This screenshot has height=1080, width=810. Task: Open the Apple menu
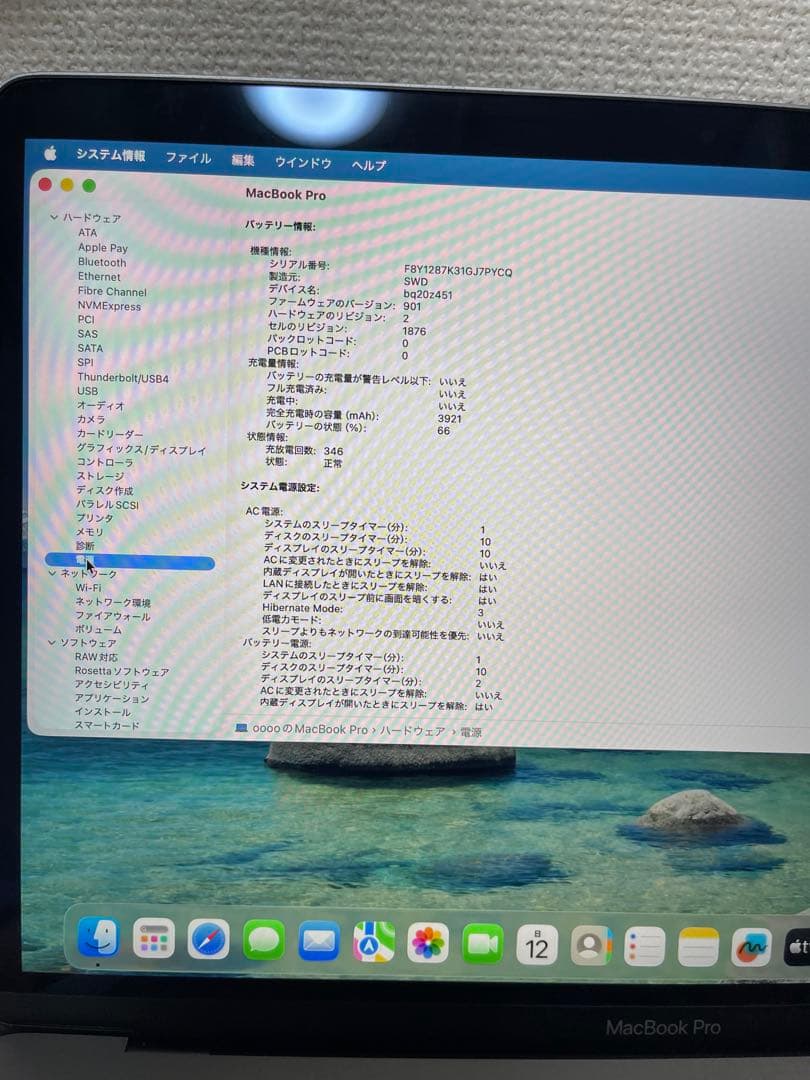[x=50, y=153]
